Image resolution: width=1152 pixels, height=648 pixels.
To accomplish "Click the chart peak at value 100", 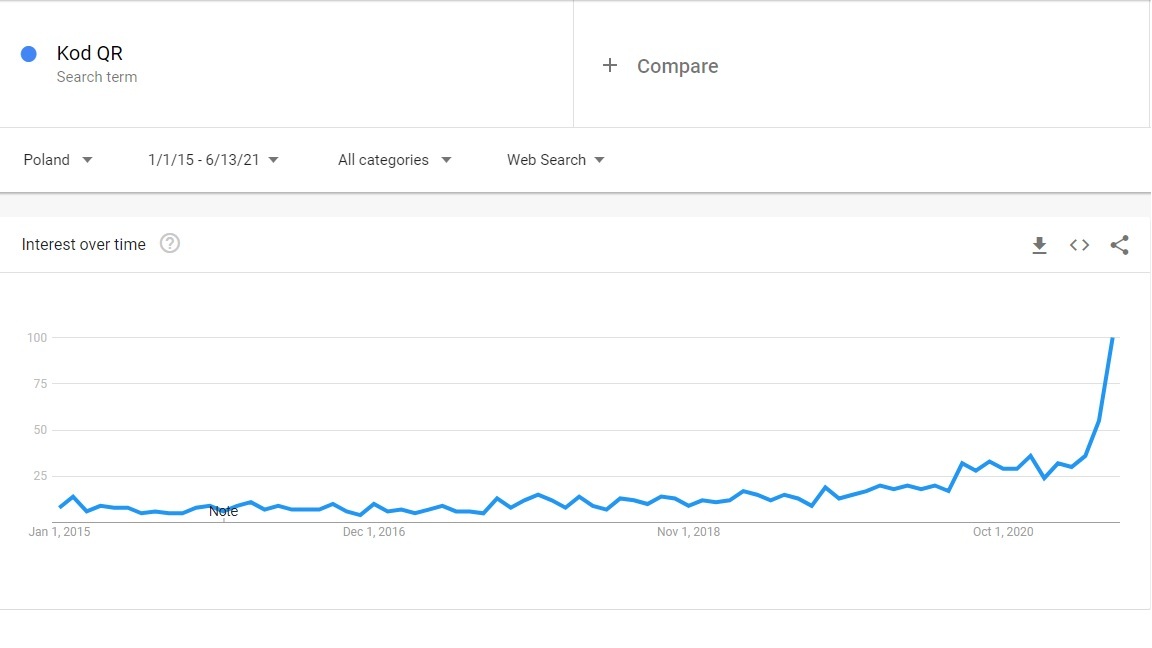I will (1113, 338).
